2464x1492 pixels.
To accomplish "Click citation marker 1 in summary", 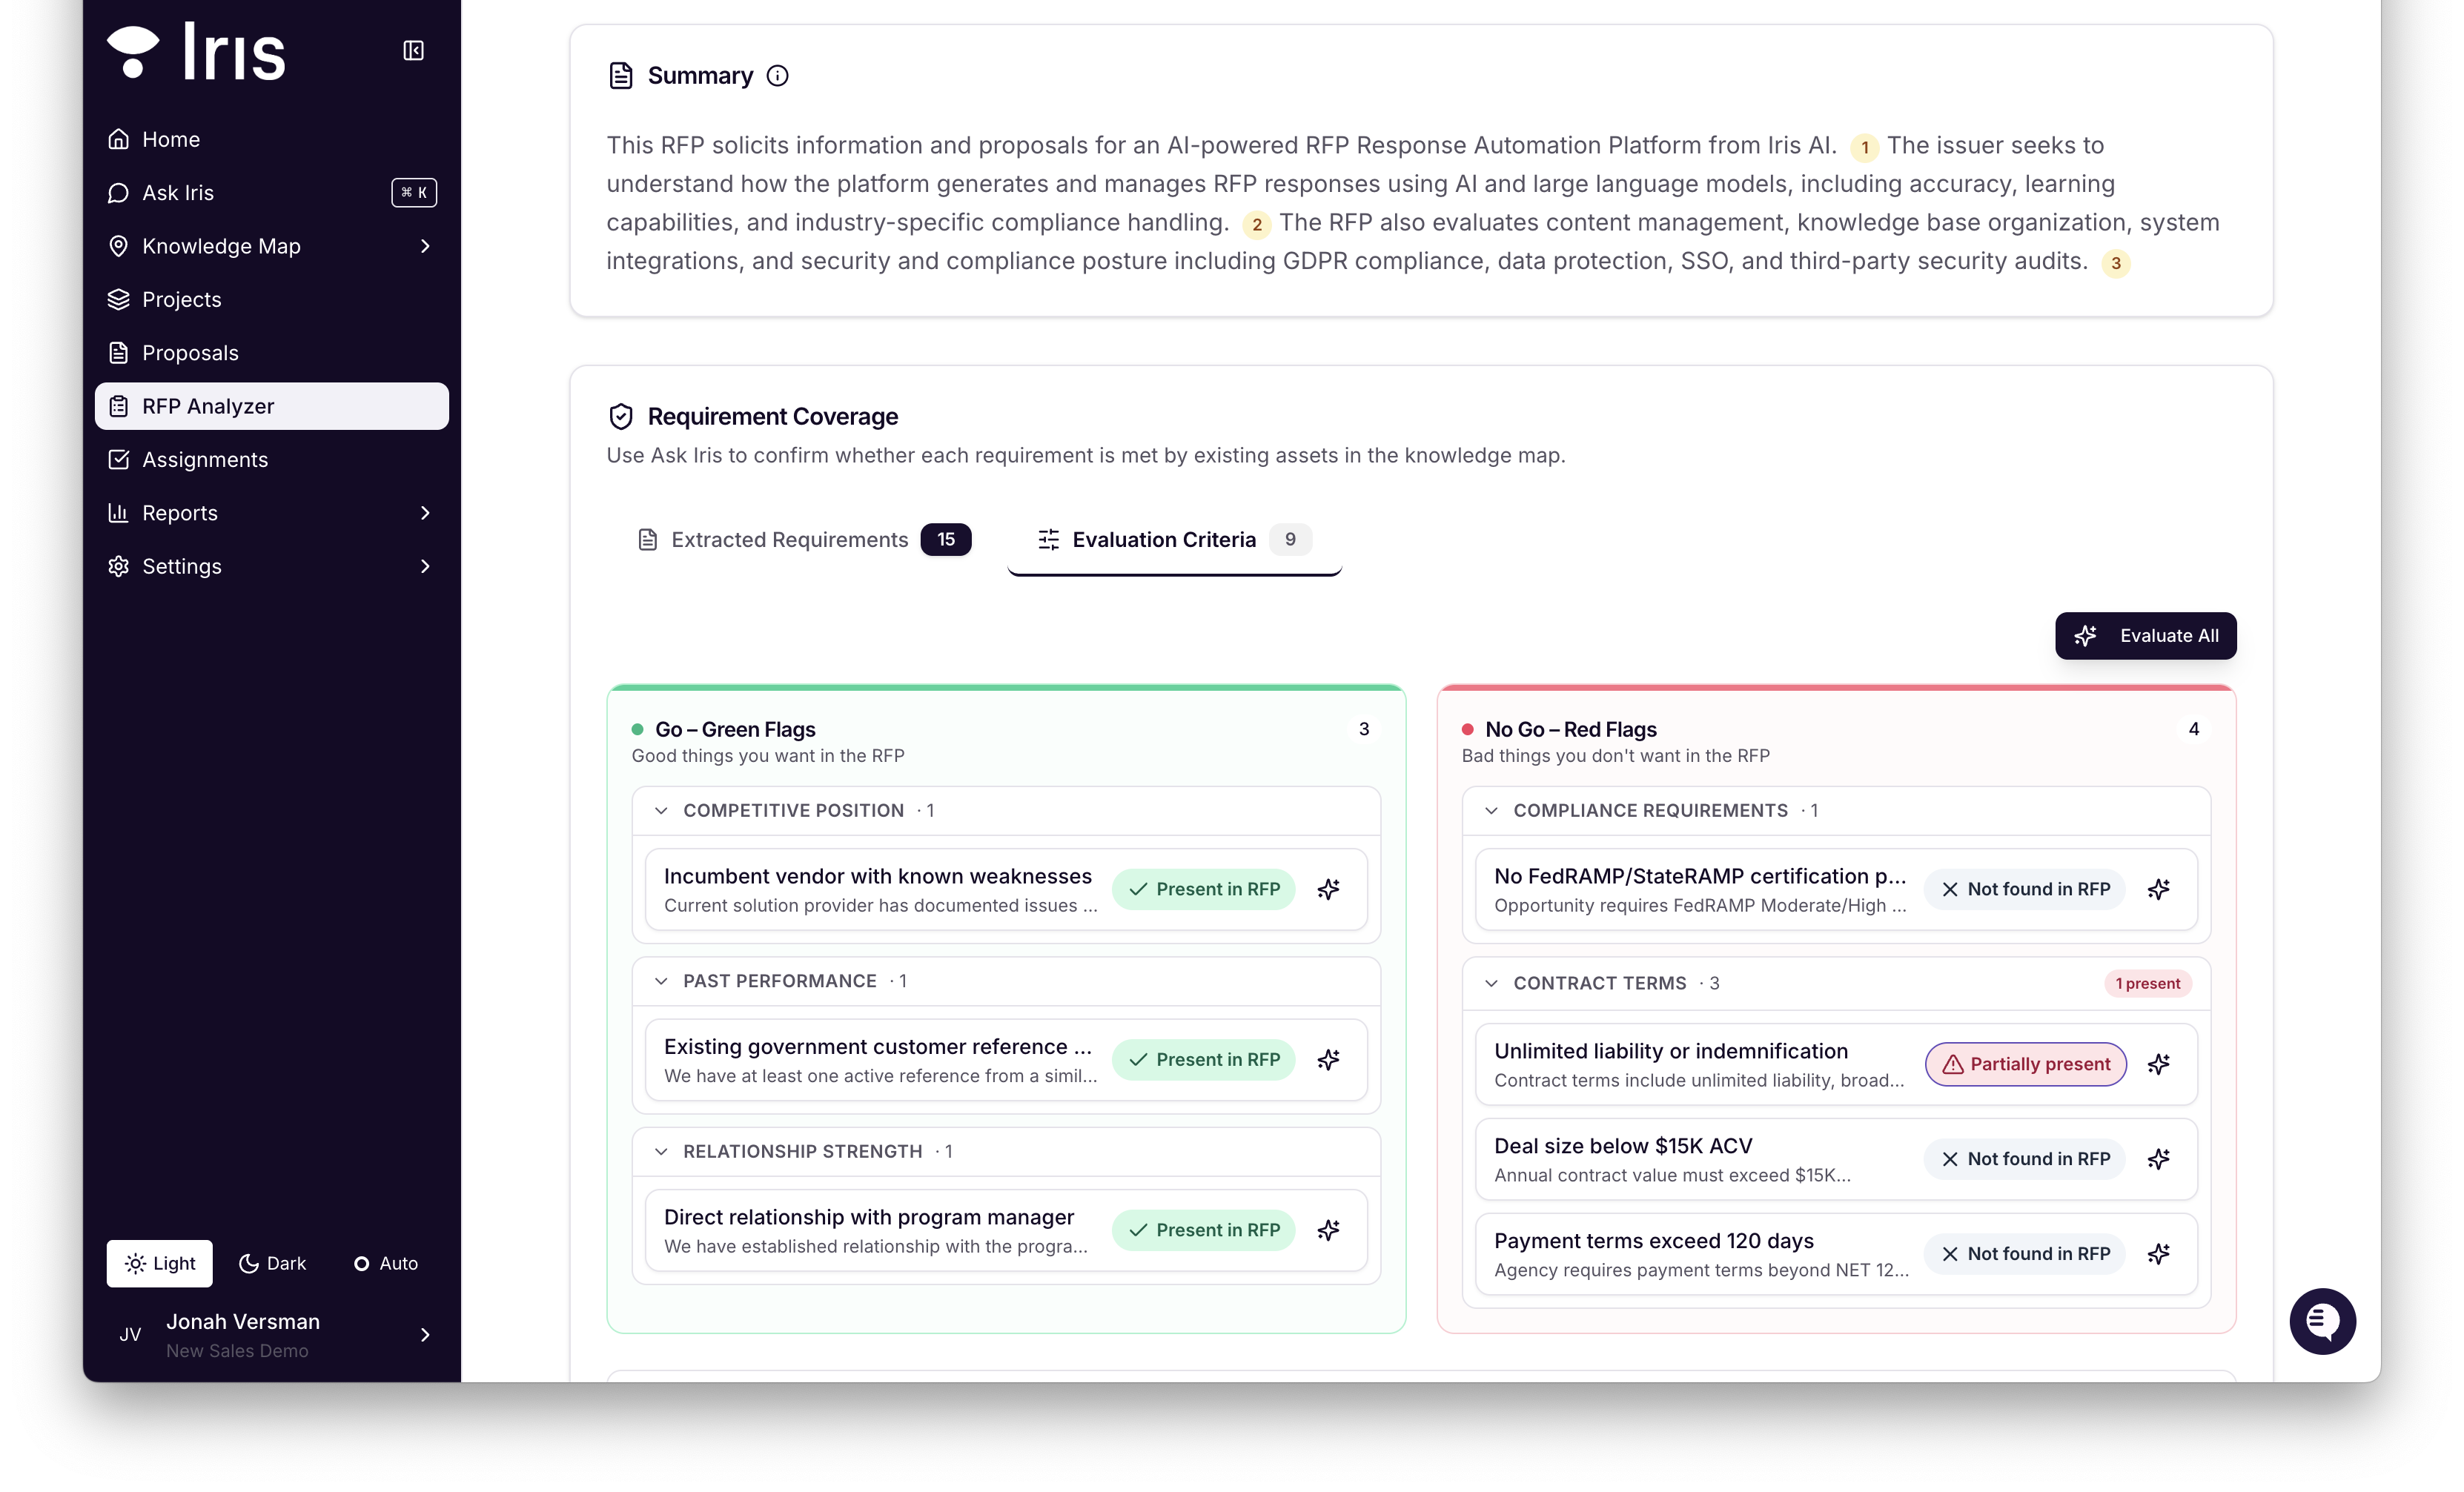I will [1864, 147].
